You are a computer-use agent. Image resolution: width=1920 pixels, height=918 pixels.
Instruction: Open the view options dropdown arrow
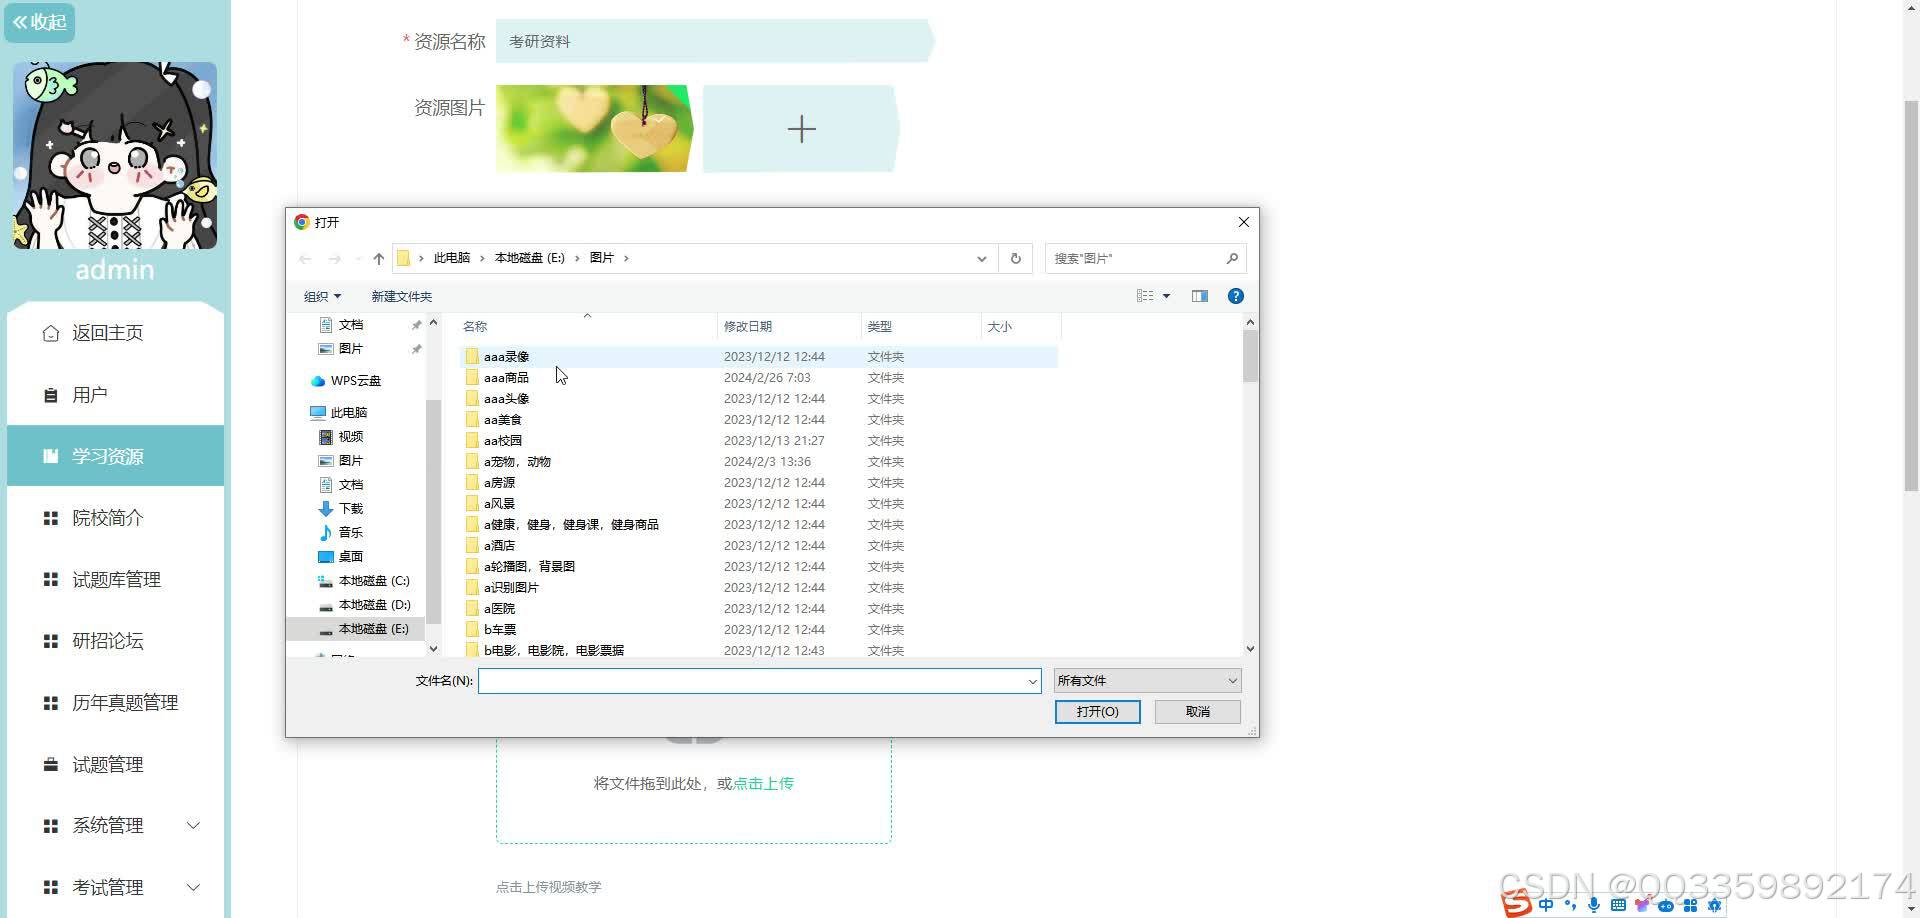tap(1166, 296)
